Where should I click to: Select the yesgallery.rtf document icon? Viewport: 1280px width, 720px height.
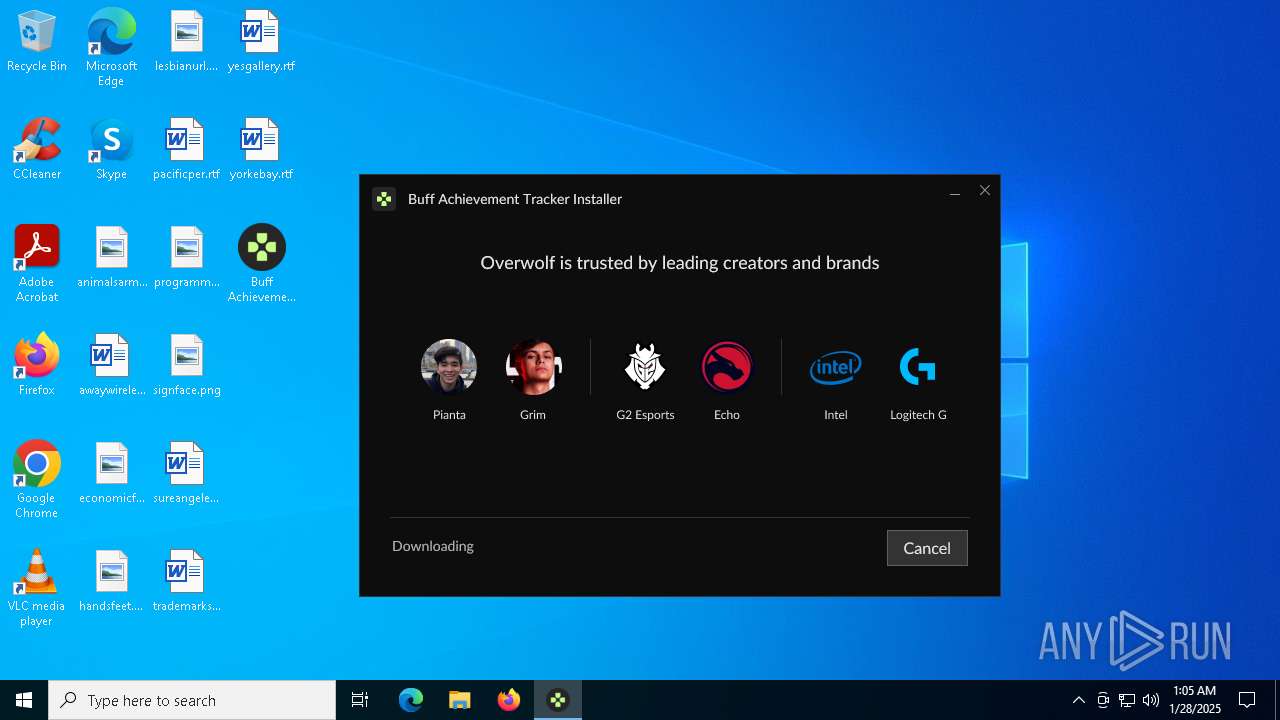pyautogui.click(x=261, y=41)
